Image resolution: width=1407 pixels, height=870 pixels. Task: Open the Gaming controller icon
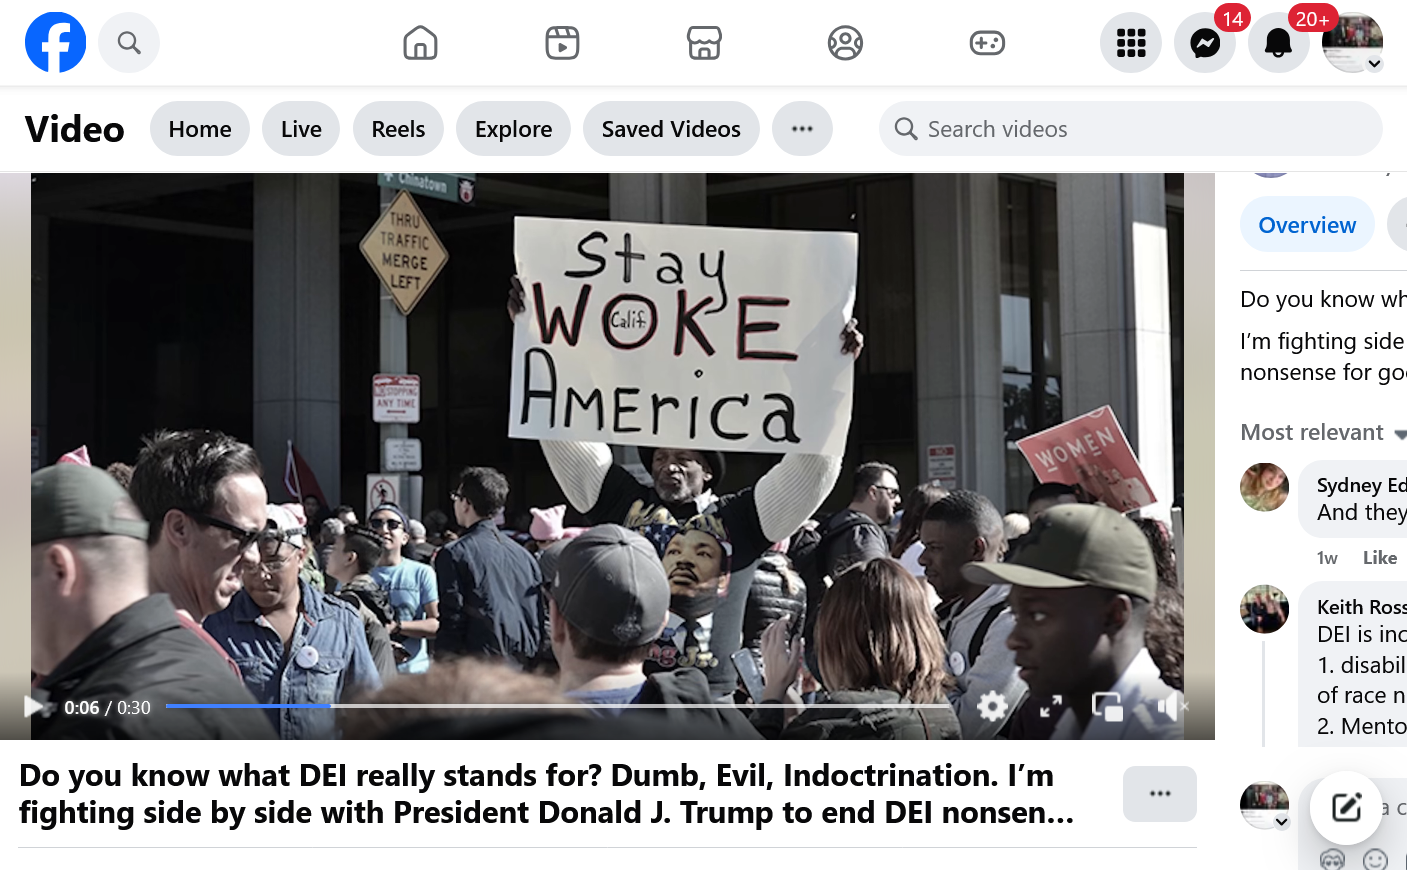click(x=987, y=43)
